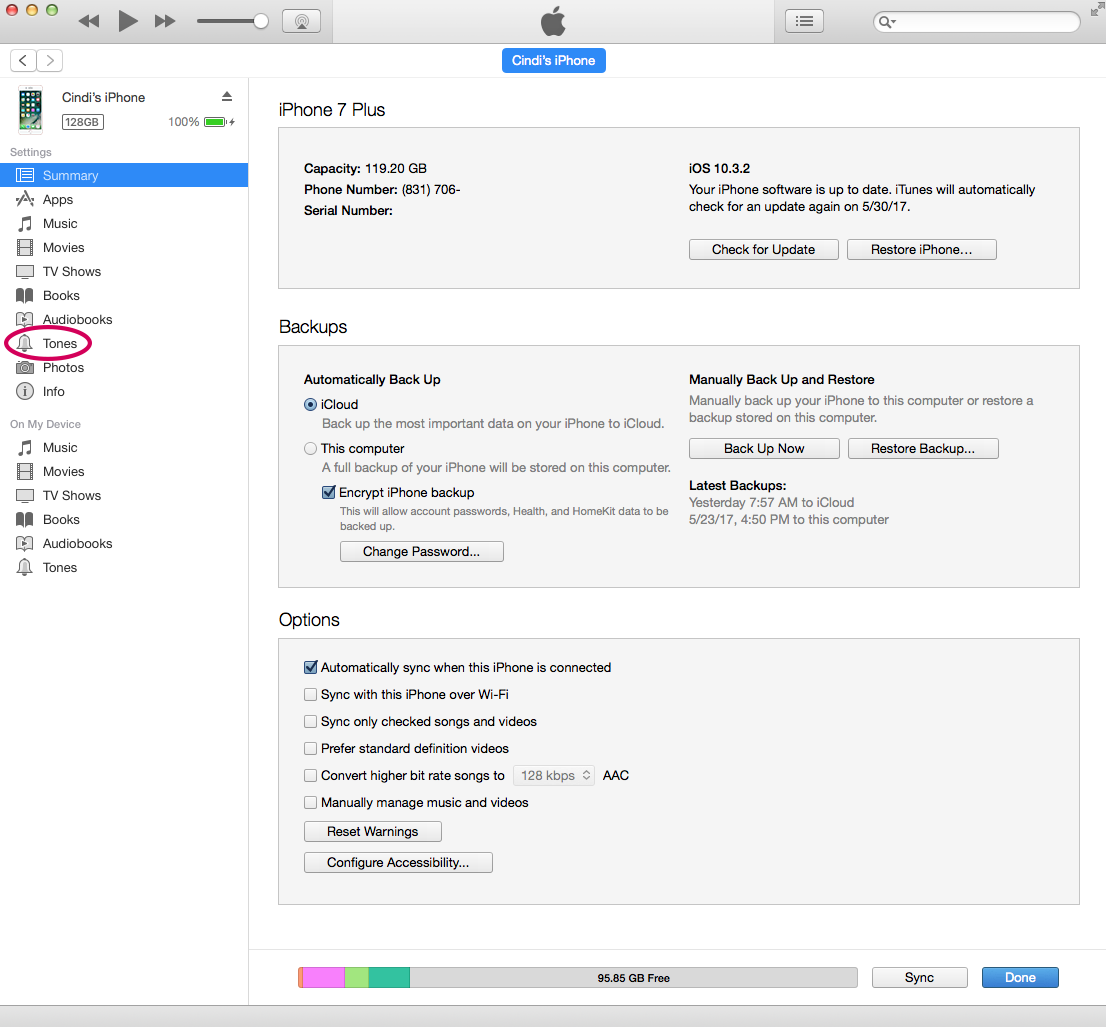Image resolution: width=1106 pixels, height=1027 pixels.
Task: Enable Sync only checked songs and videos
Action: [310, 722]
